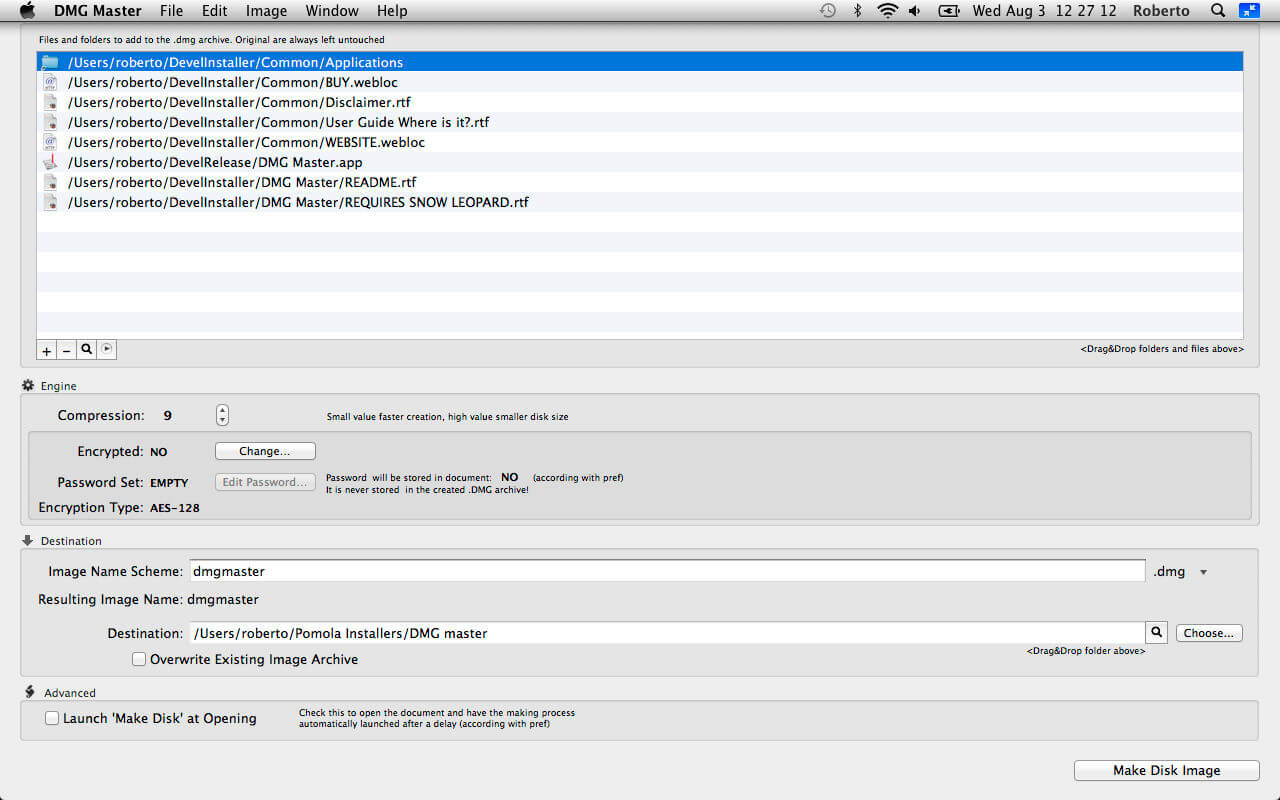Remove selected item with the minus button
1280x800 pixels.
click(x=66, y=350)
